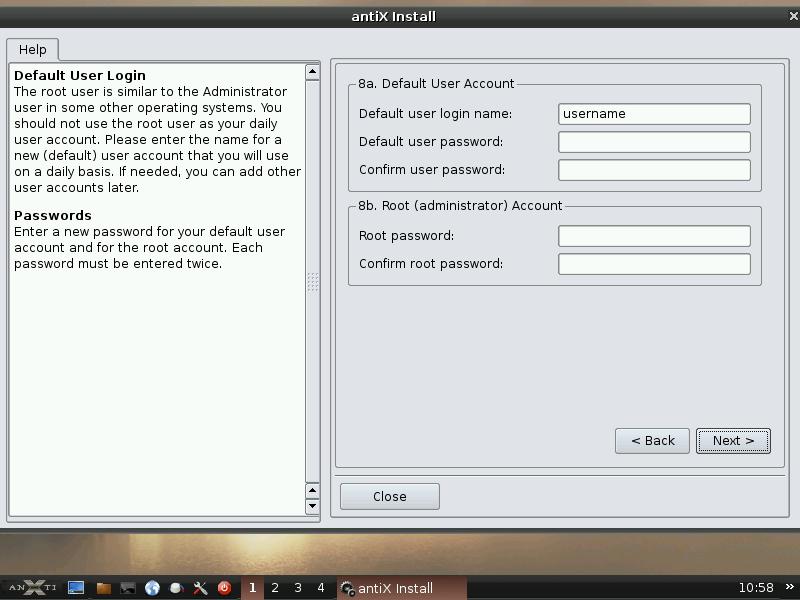800x600 pixels.
Task: Click the Default user password field
Action: [x=654, y=142]
